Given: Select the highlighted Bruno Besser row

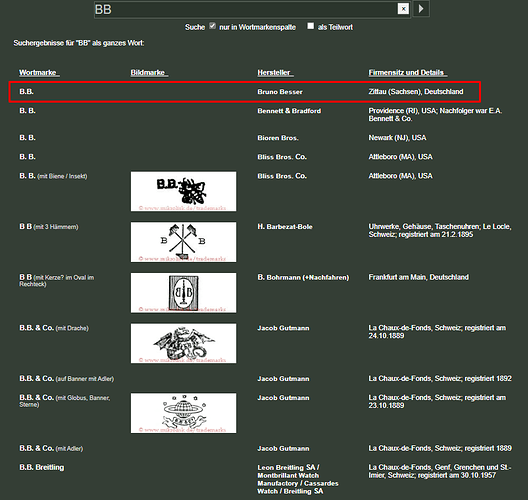Looking at the screenshot, I should (245, 92).
